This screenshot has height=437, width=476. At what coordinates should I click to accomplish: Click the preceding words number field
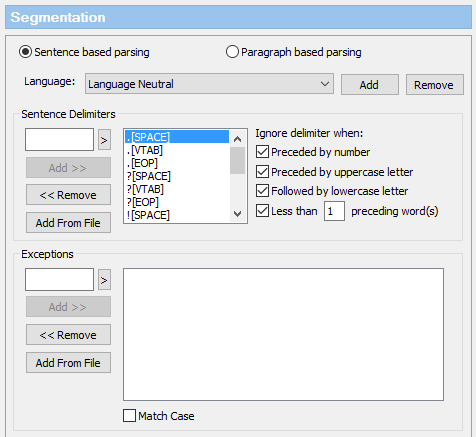pos(334,211)
